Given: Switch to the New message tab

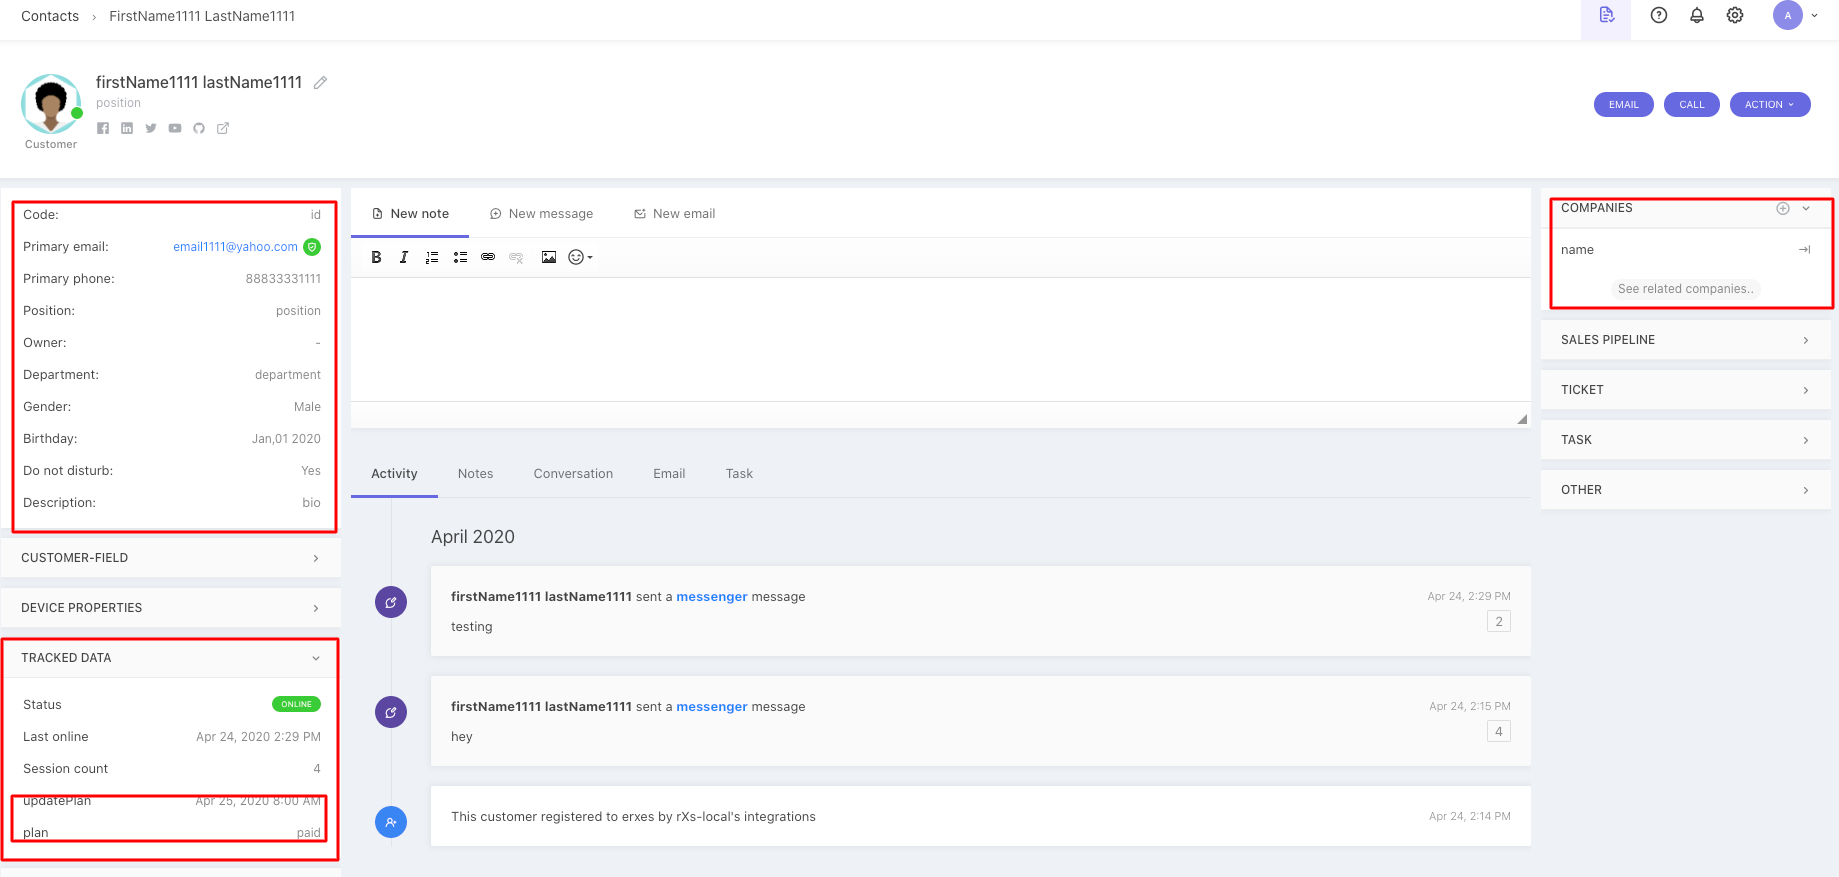Looking at the screenshot, I should click(x=541, y=214).
